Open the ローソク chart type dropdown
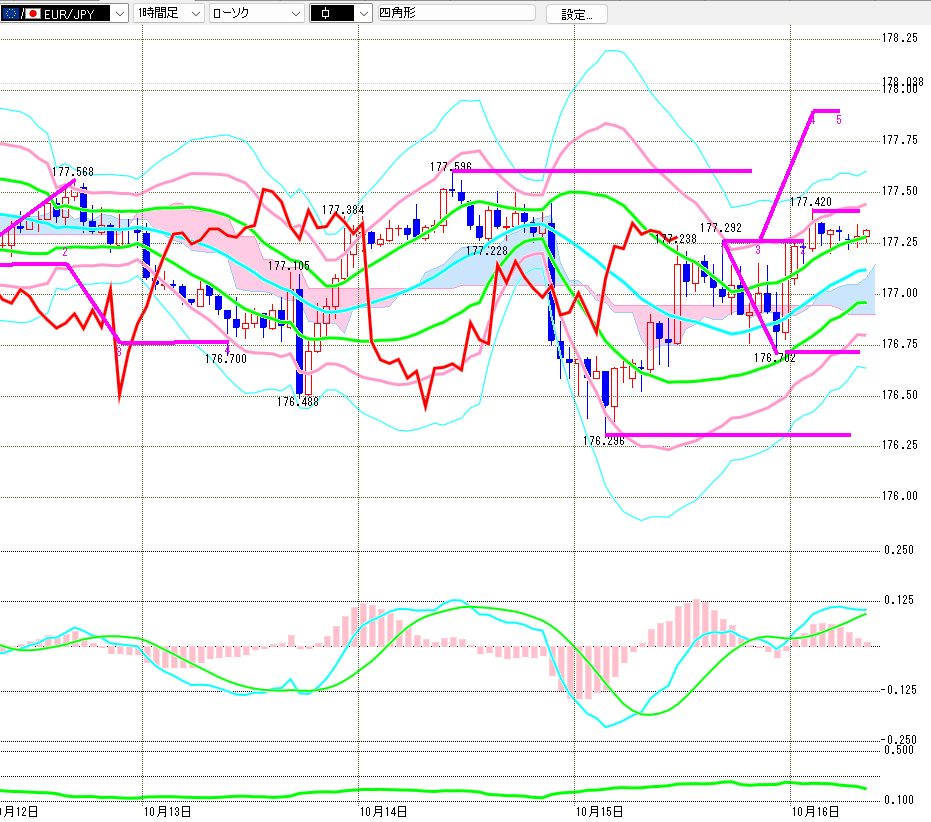931x822 pixels. point(256,13)
